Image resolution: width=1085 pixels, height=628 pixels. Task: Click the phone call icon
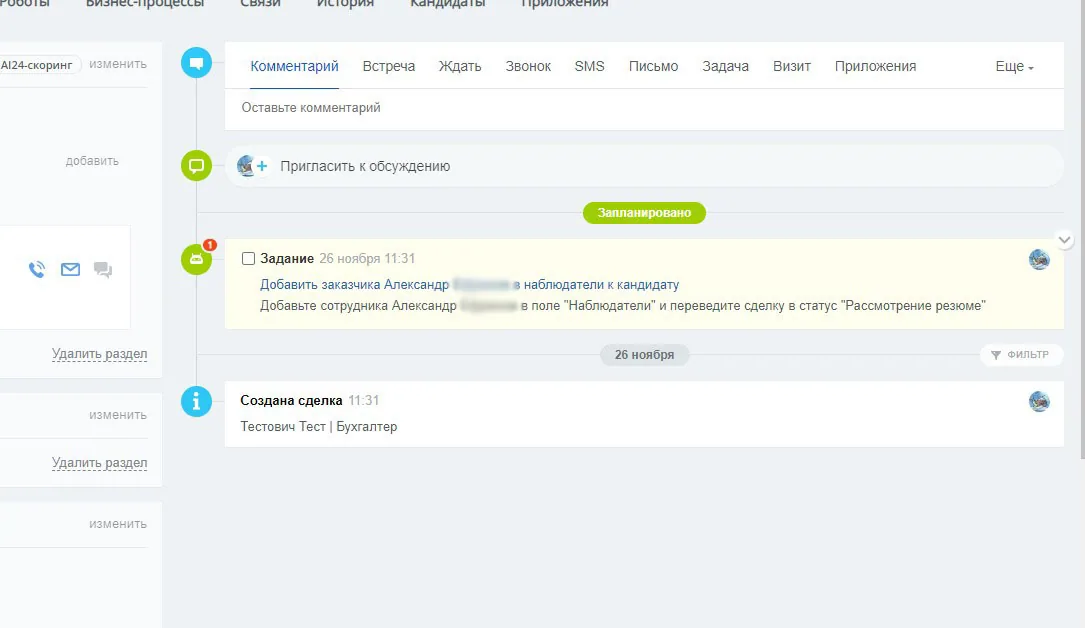click(x=37, y=269)
